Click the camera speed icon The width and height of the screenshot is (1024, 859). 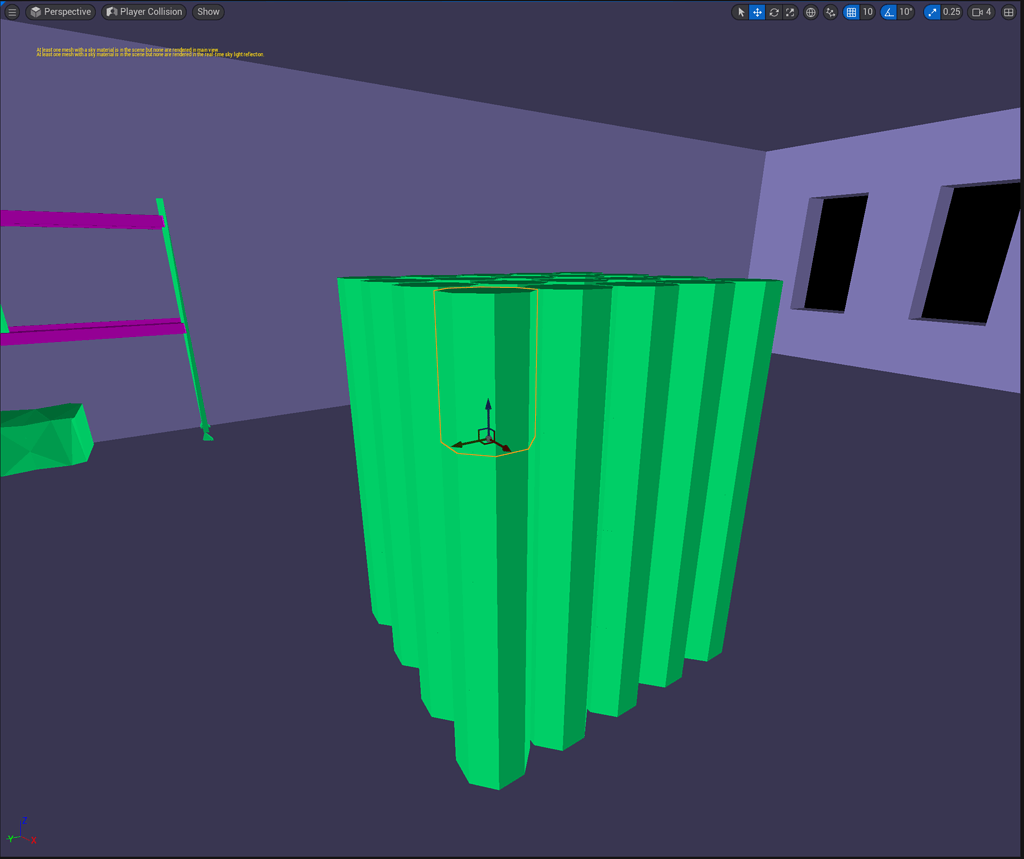977,12
